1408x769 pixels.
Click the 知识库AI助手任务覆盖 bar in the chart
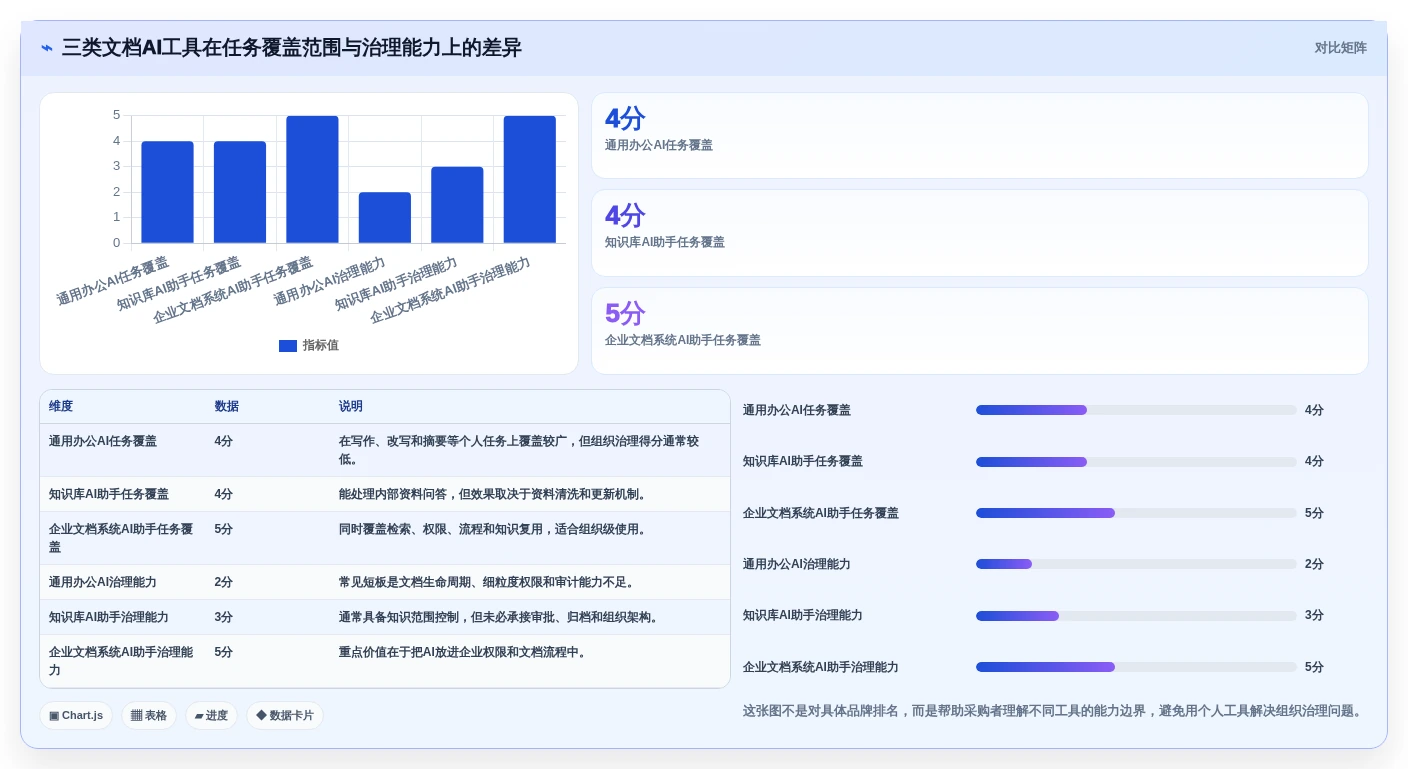point(240,192)
